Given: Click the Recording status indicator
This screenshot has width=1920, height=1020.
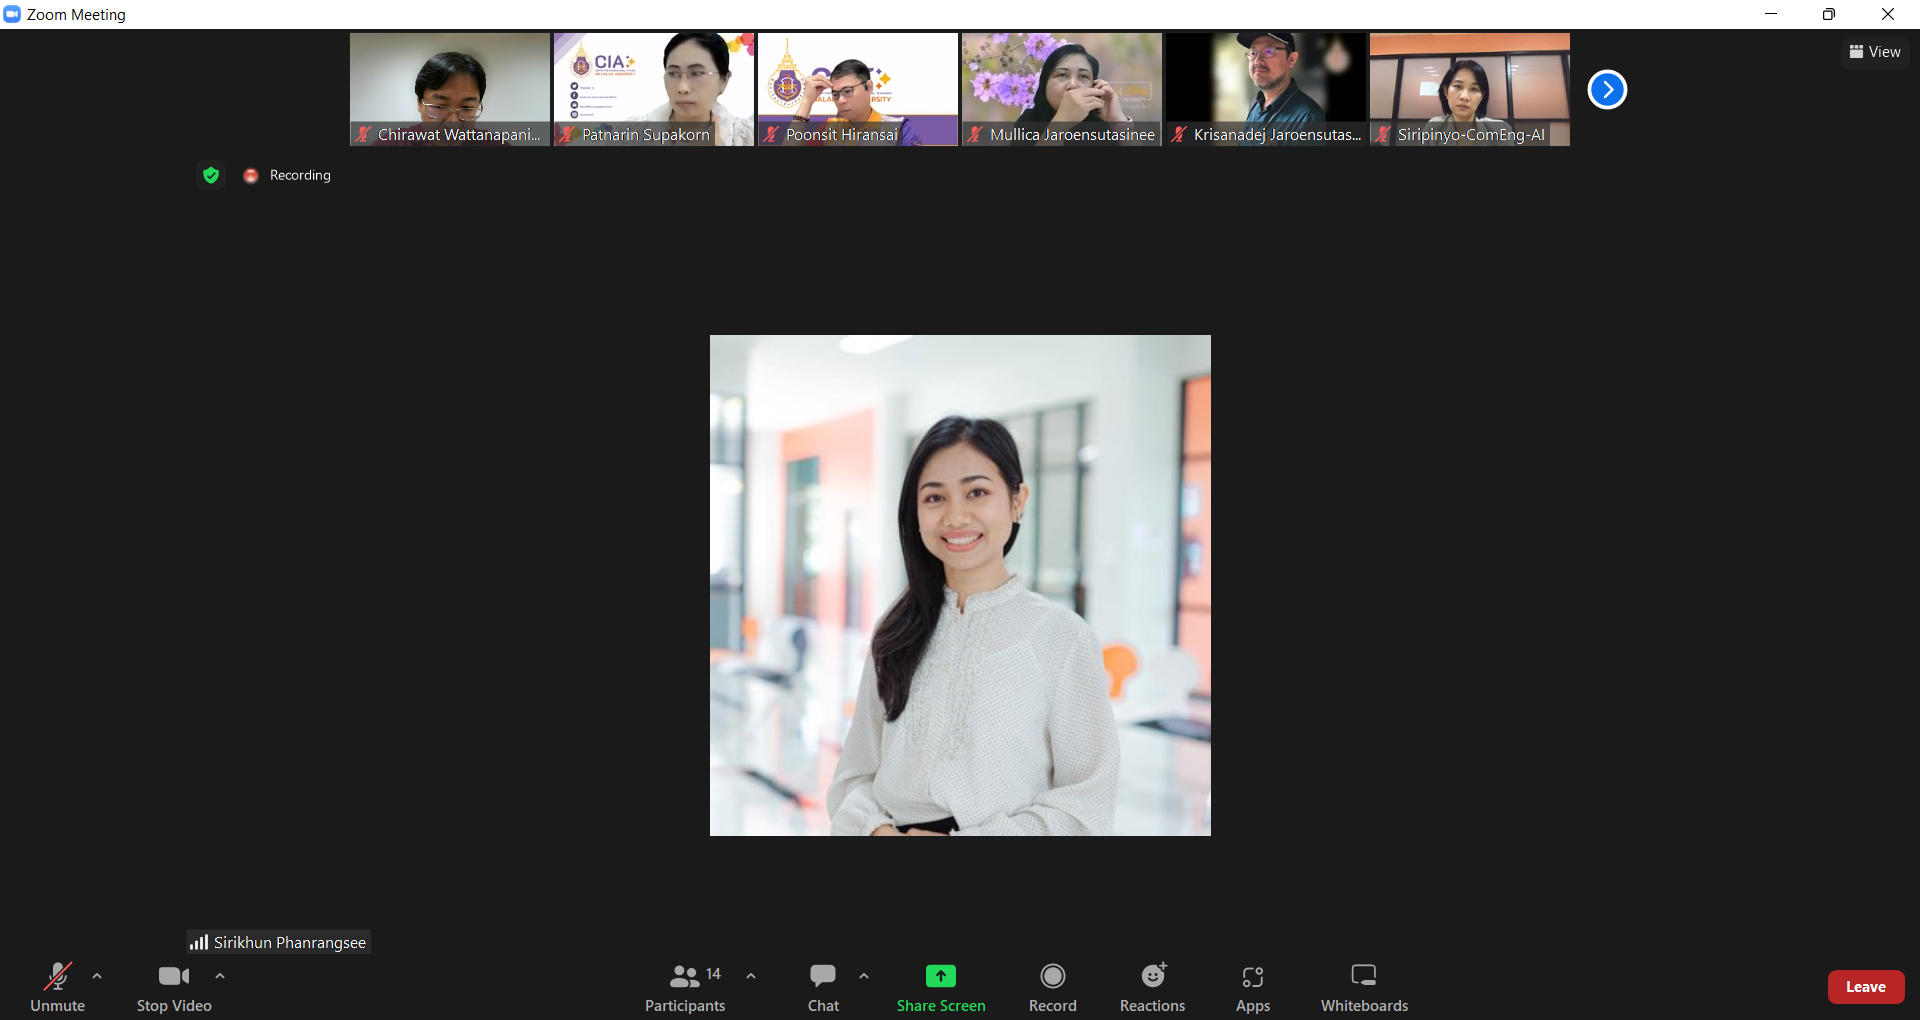Looking at the screenshot, I should 288,175.
